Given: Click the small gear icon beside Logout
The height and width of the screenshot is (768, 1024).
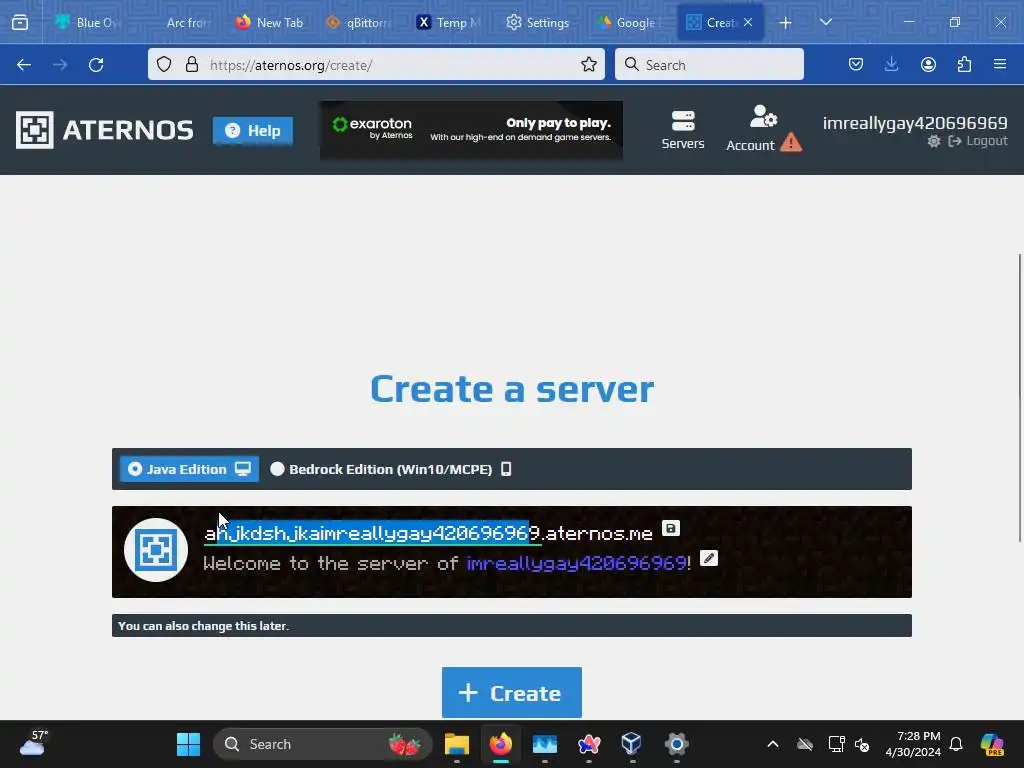Looking at the screenshot, I should (x=934, y=141).
